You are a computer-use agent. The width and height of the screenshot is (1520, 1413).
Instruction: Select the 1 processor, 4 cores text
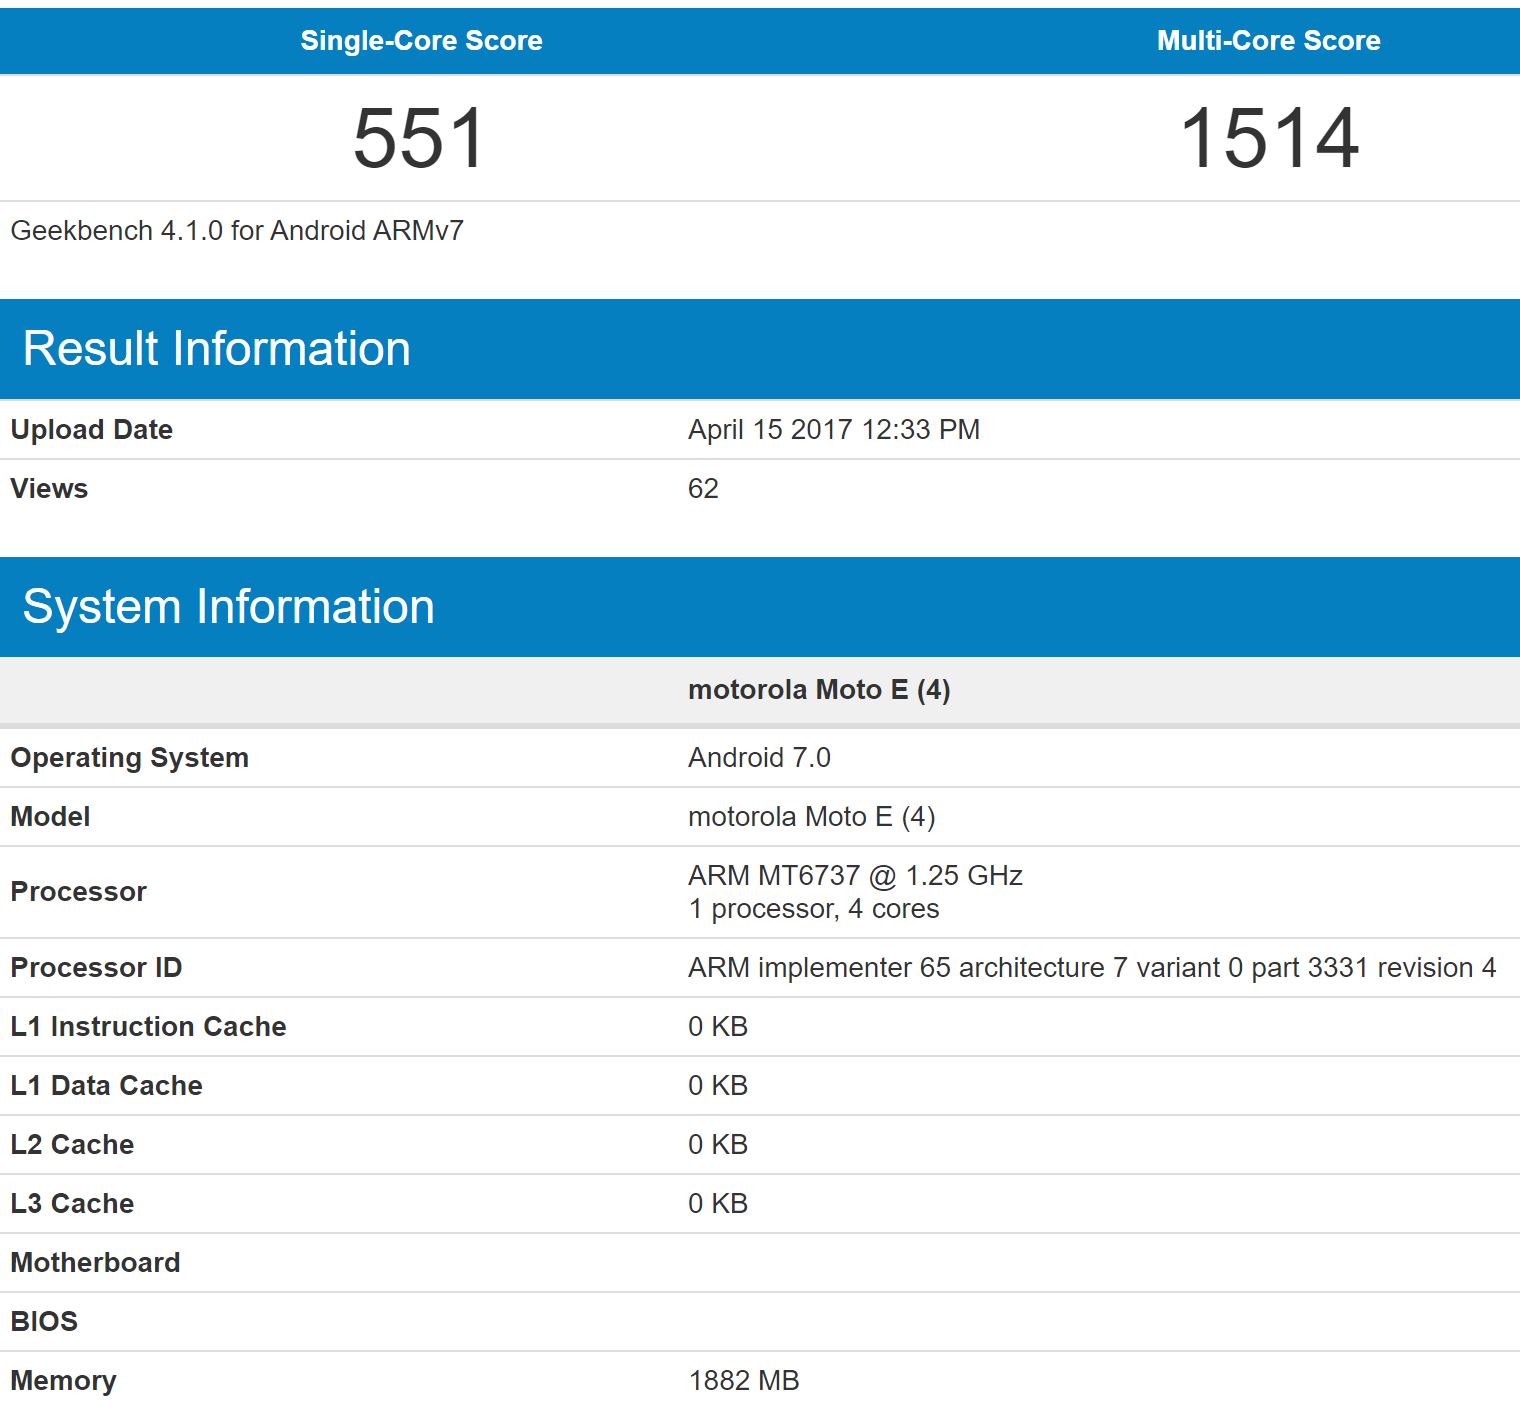click(813, 909)
